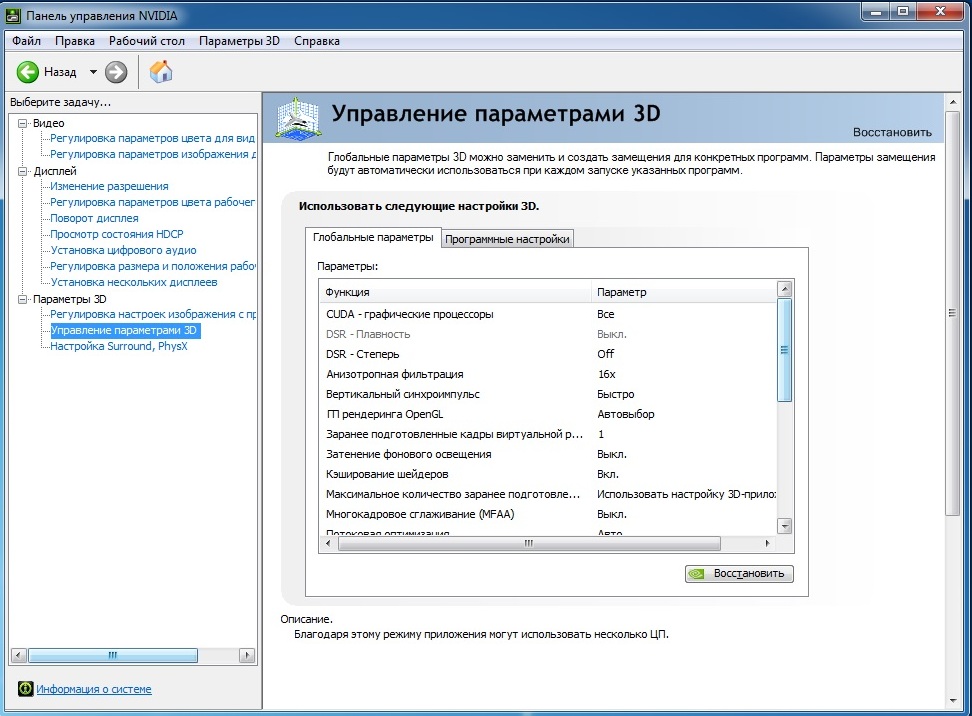Select the Вертикальный синхроимпульс row
The image size is (972, 716).
[x=548, y=394]
